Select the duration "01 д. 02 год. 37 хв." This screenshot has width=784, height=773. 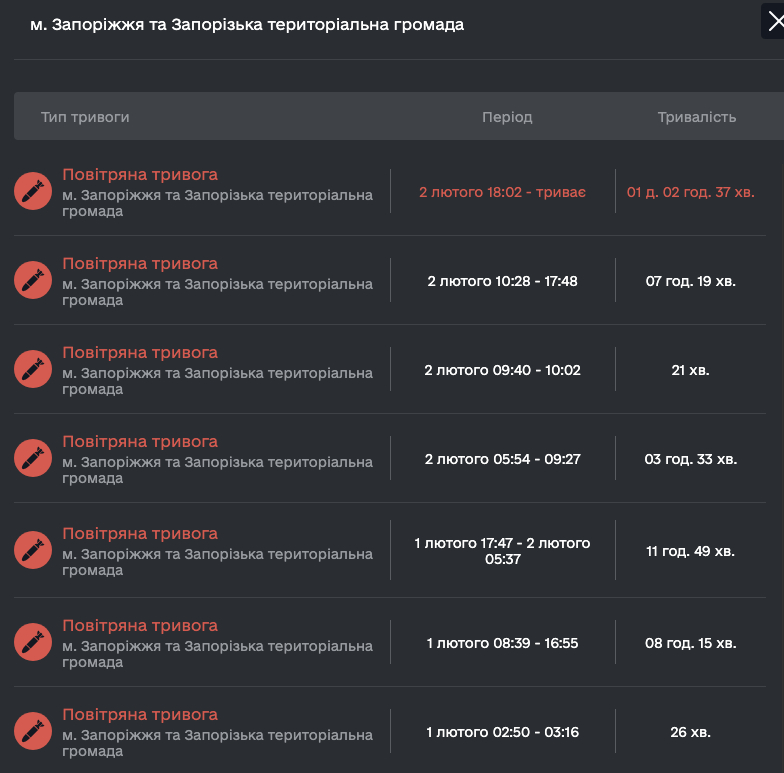tap(690, 192)
